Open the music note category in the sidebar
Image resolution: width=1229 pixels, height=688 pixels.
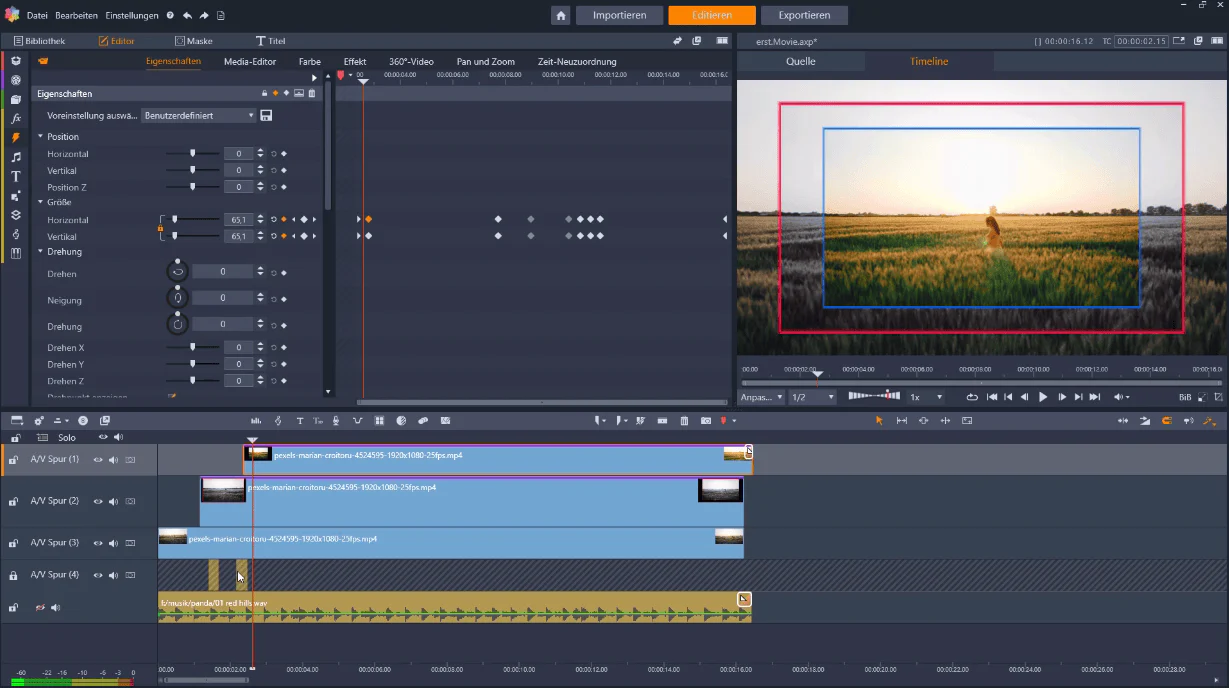16,157
